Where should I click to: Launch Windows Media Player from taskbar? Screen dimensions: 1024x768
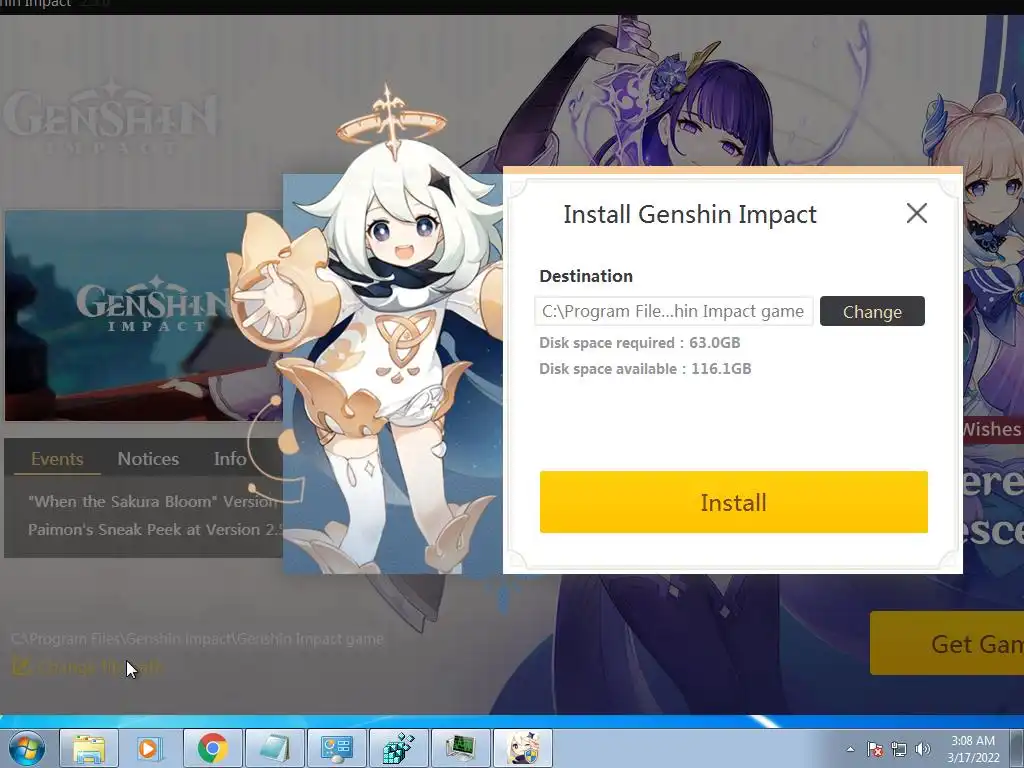click(x=150, y=748)
